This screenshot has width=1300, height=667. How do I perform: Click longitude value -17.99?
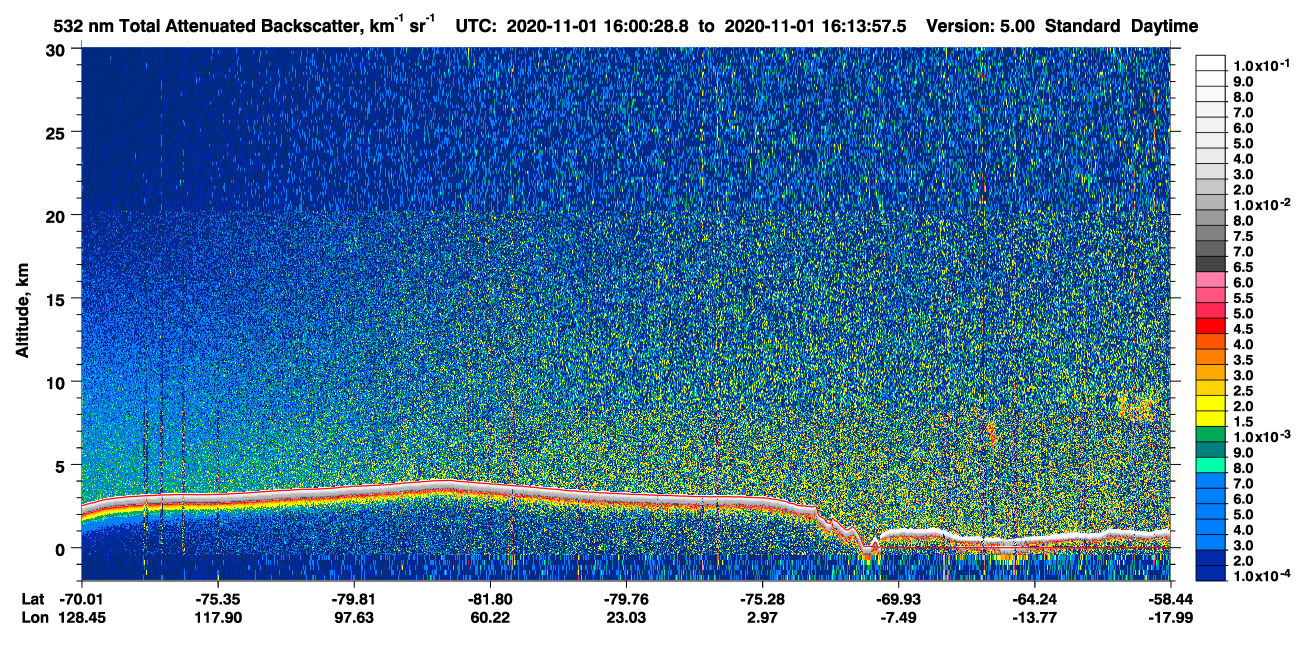click(x=1169, y=618)
